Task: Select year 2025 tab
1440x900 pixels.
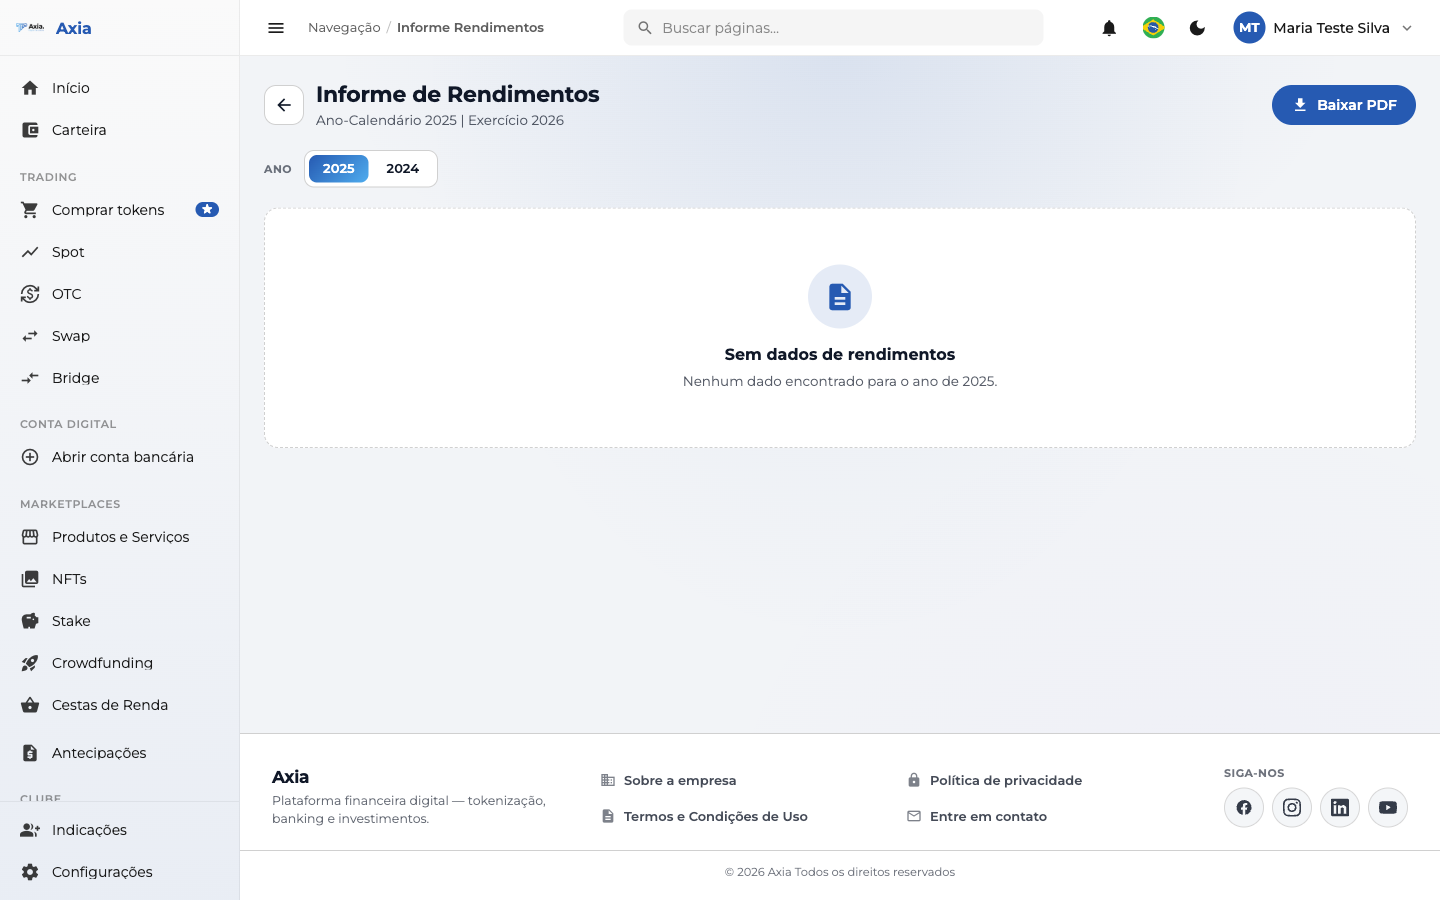Action: click(x=338, y=169)
